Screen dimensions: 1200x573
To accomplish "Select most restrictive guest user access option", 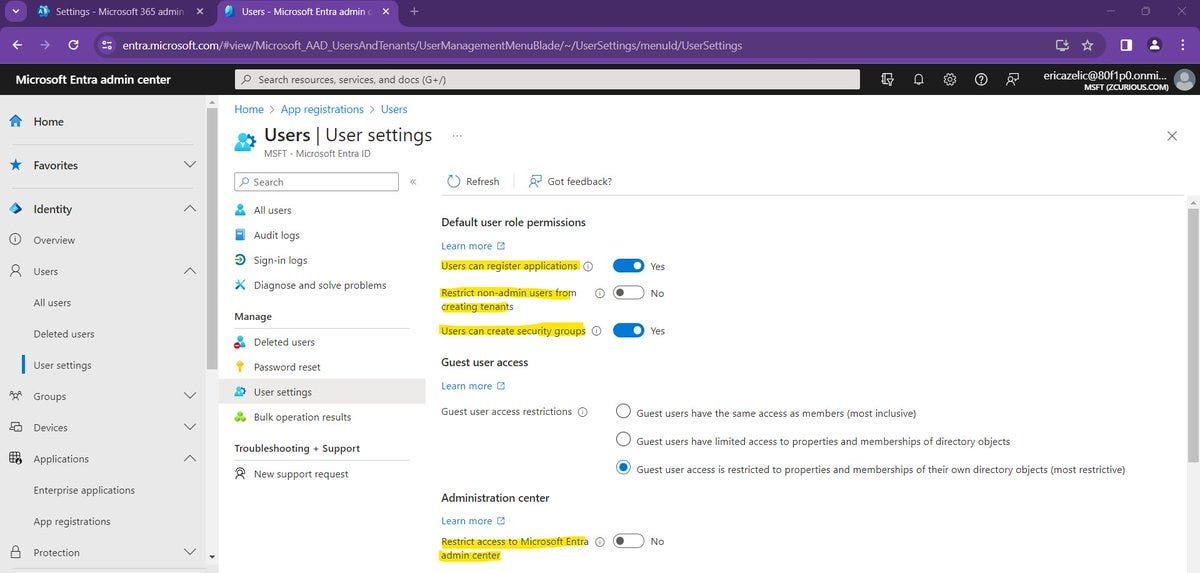I will tap(624, 467).
